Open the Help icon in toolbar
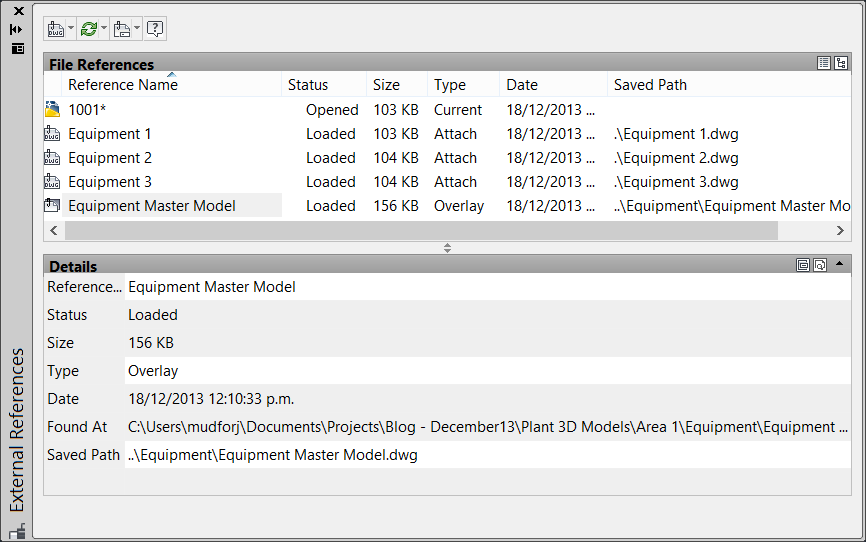Viewport: 866px width, 542px height. click(x=155, y=29)
